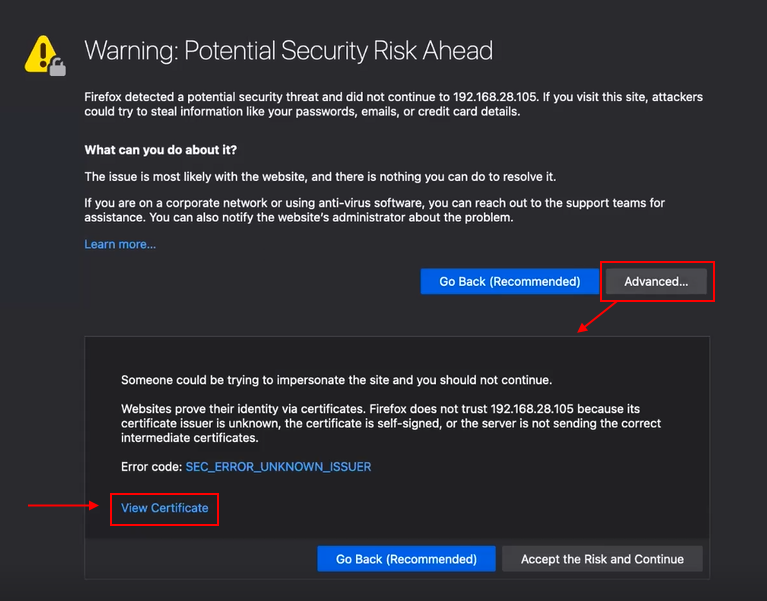Click the "What can you do about it?" subheading
The image size is (767, 601).
tap(160, 150)
